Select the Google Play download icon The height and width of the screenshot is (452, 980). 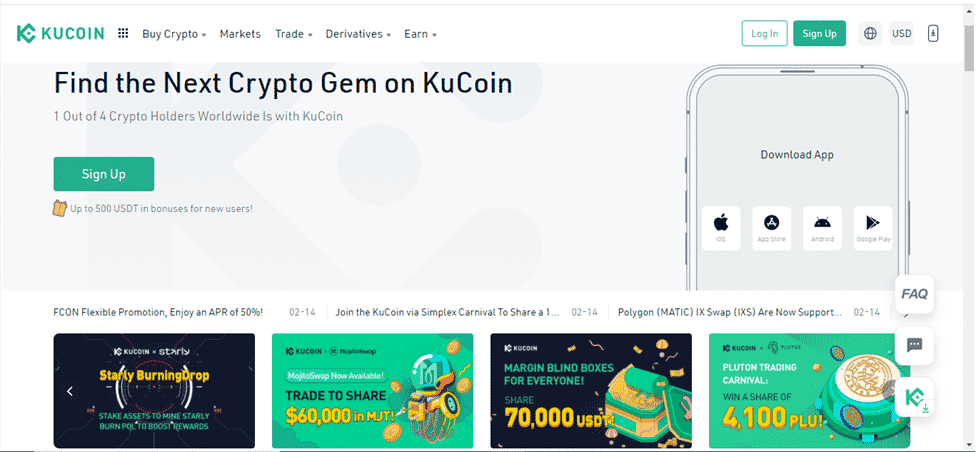pyautogui.click(x=872, y=228)
